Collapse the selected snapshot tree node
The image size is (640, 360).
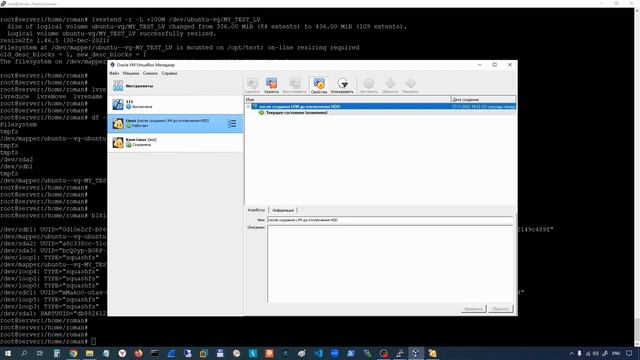(248, 107)
